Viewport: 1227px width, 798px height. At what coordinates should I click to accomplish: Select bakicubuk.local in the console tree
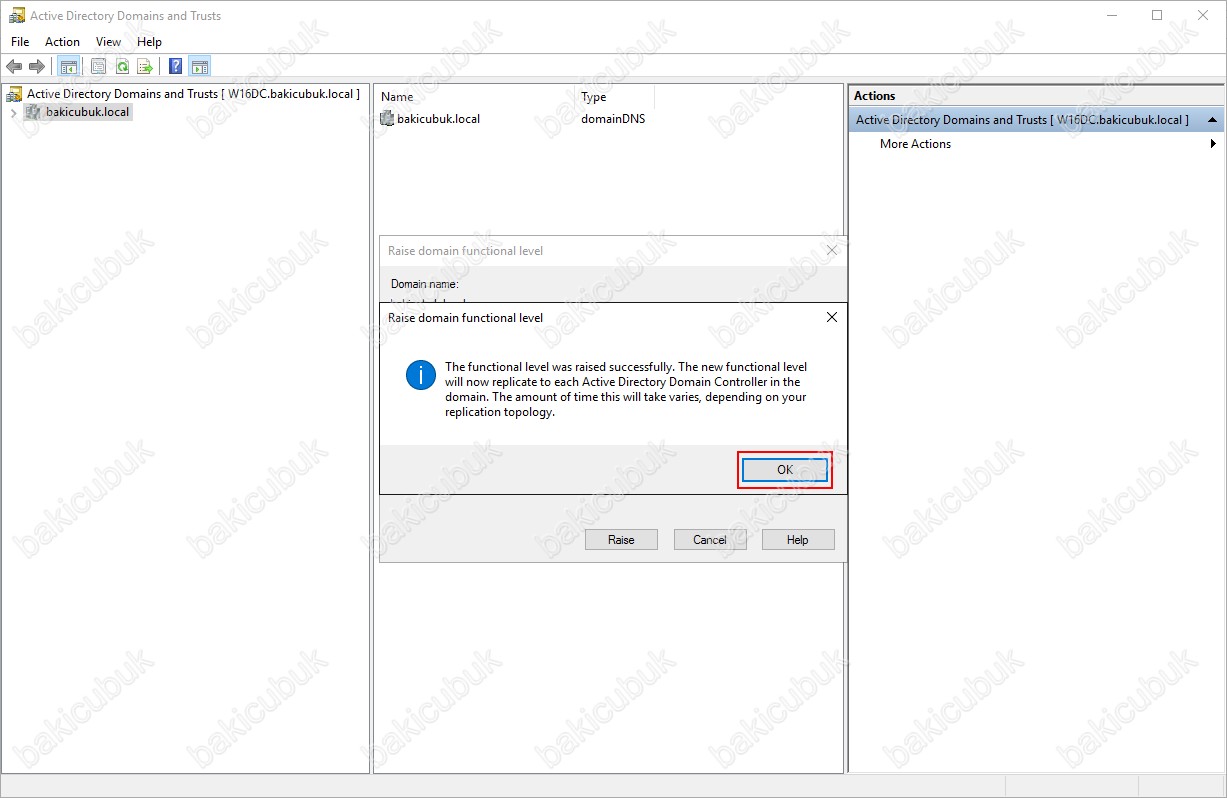87,112
